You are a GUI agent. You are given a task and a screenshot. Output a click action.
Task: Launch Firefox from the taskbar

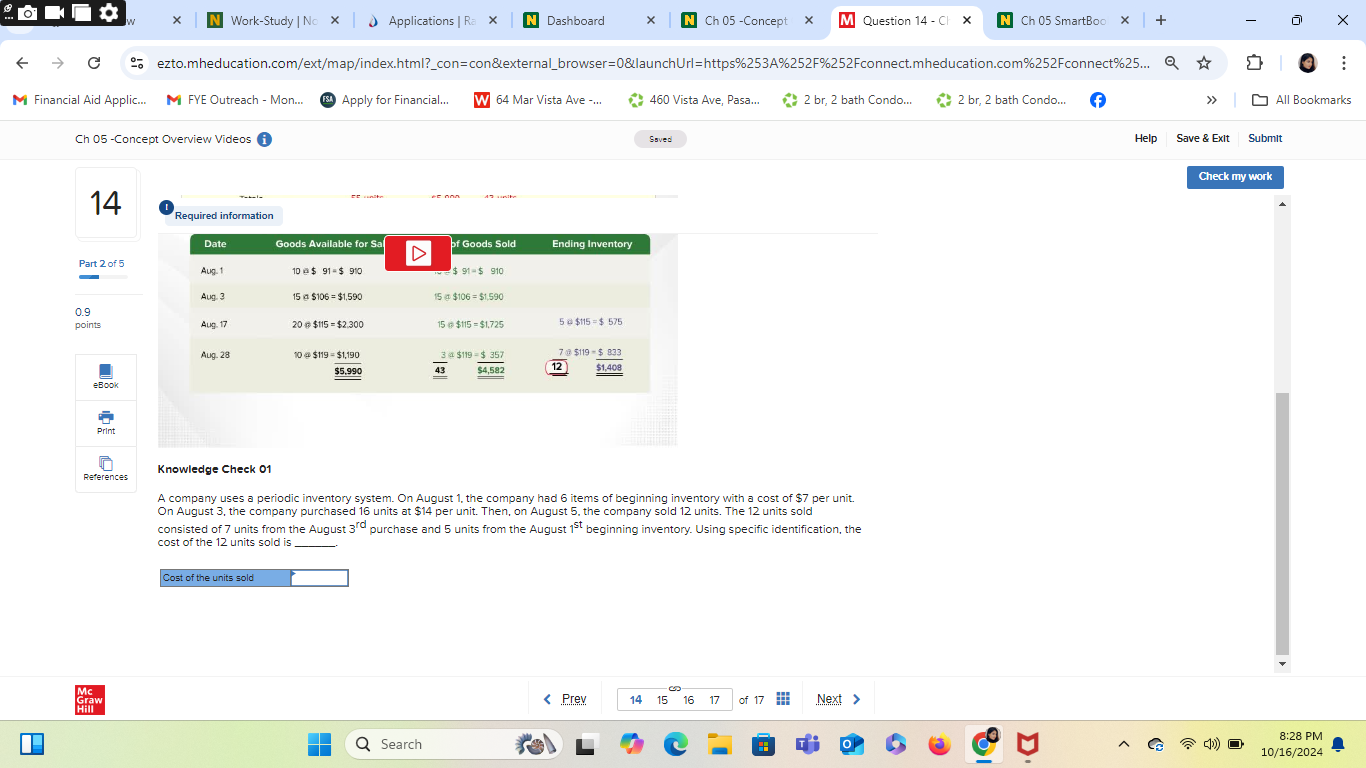pos(939,744)
